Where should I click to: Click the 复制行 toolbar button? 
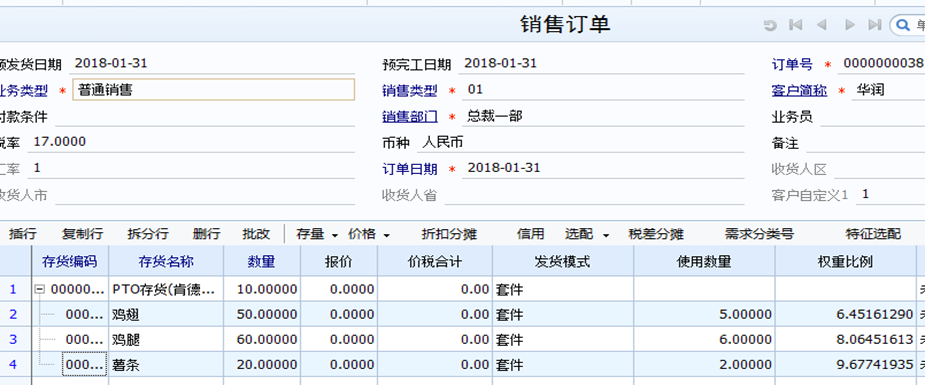pos(83,234)
